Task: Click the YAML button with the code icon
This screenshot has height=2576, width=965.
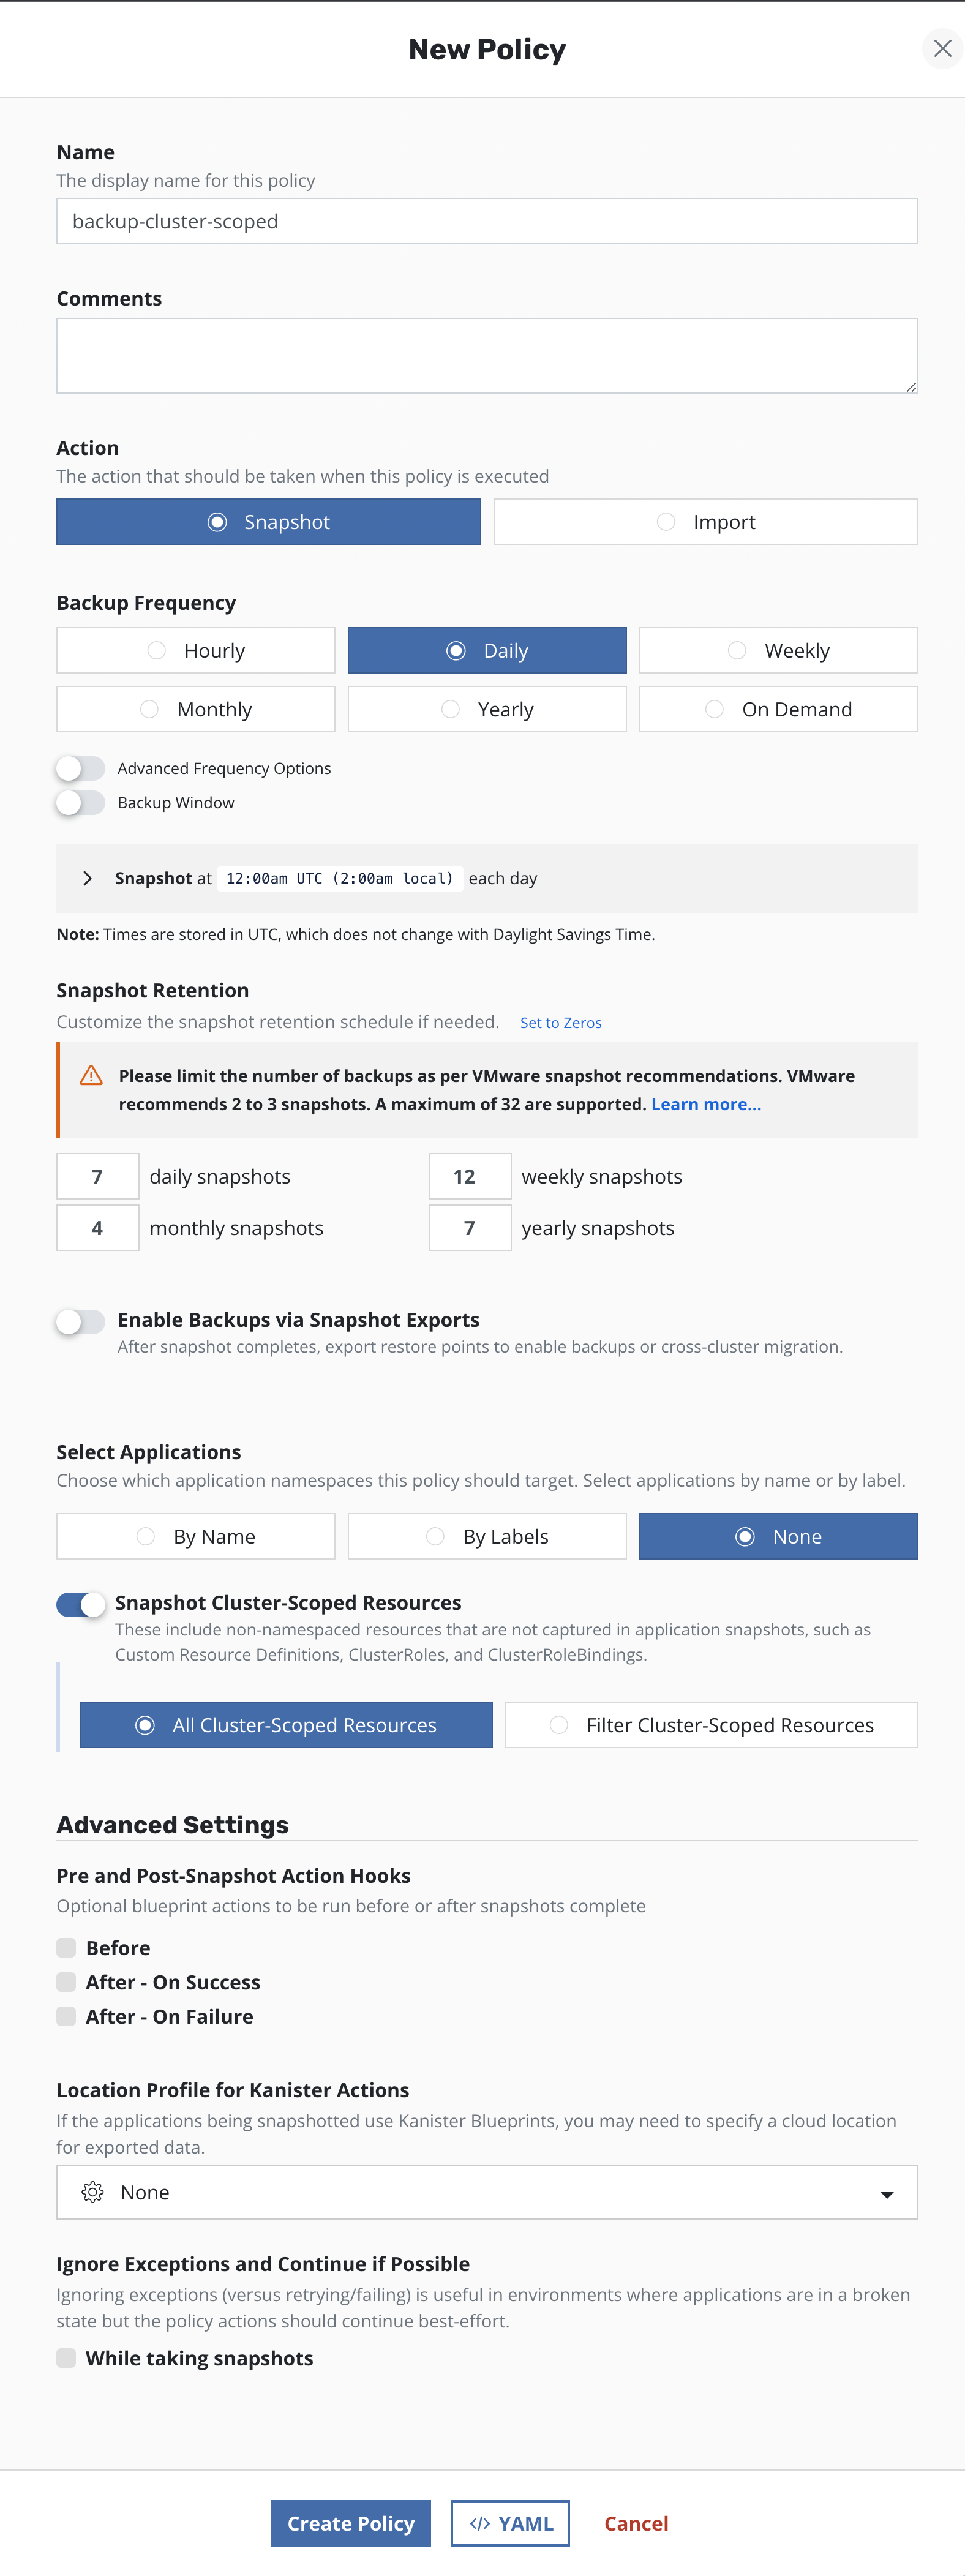Action: pyautogui.click(x=510, y=2522)
